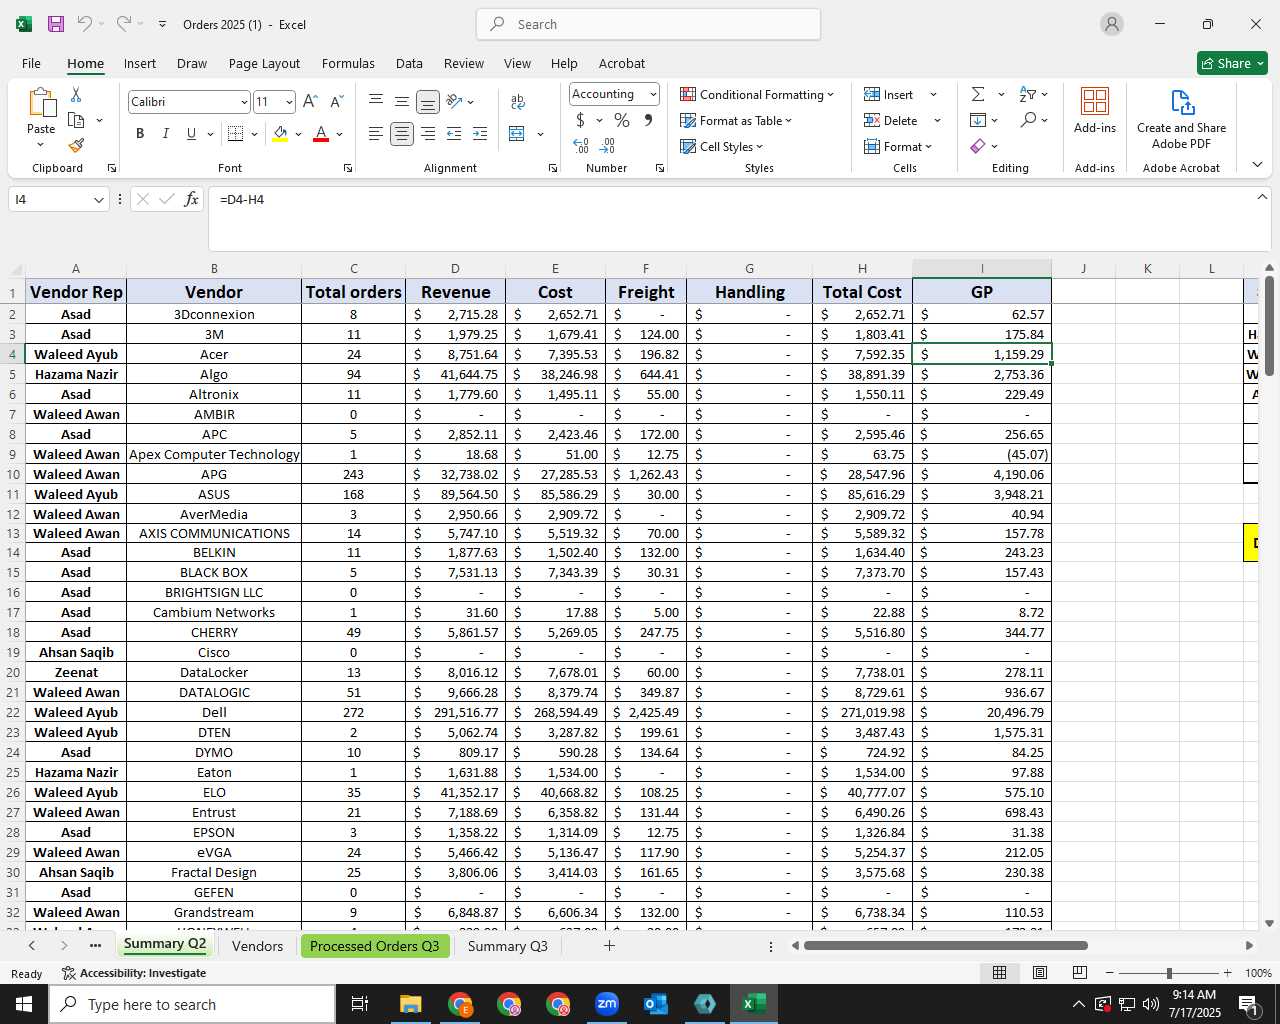Open the Calibri font name dropdown
Viewport: 1280px width, 1024px height.
244,102
